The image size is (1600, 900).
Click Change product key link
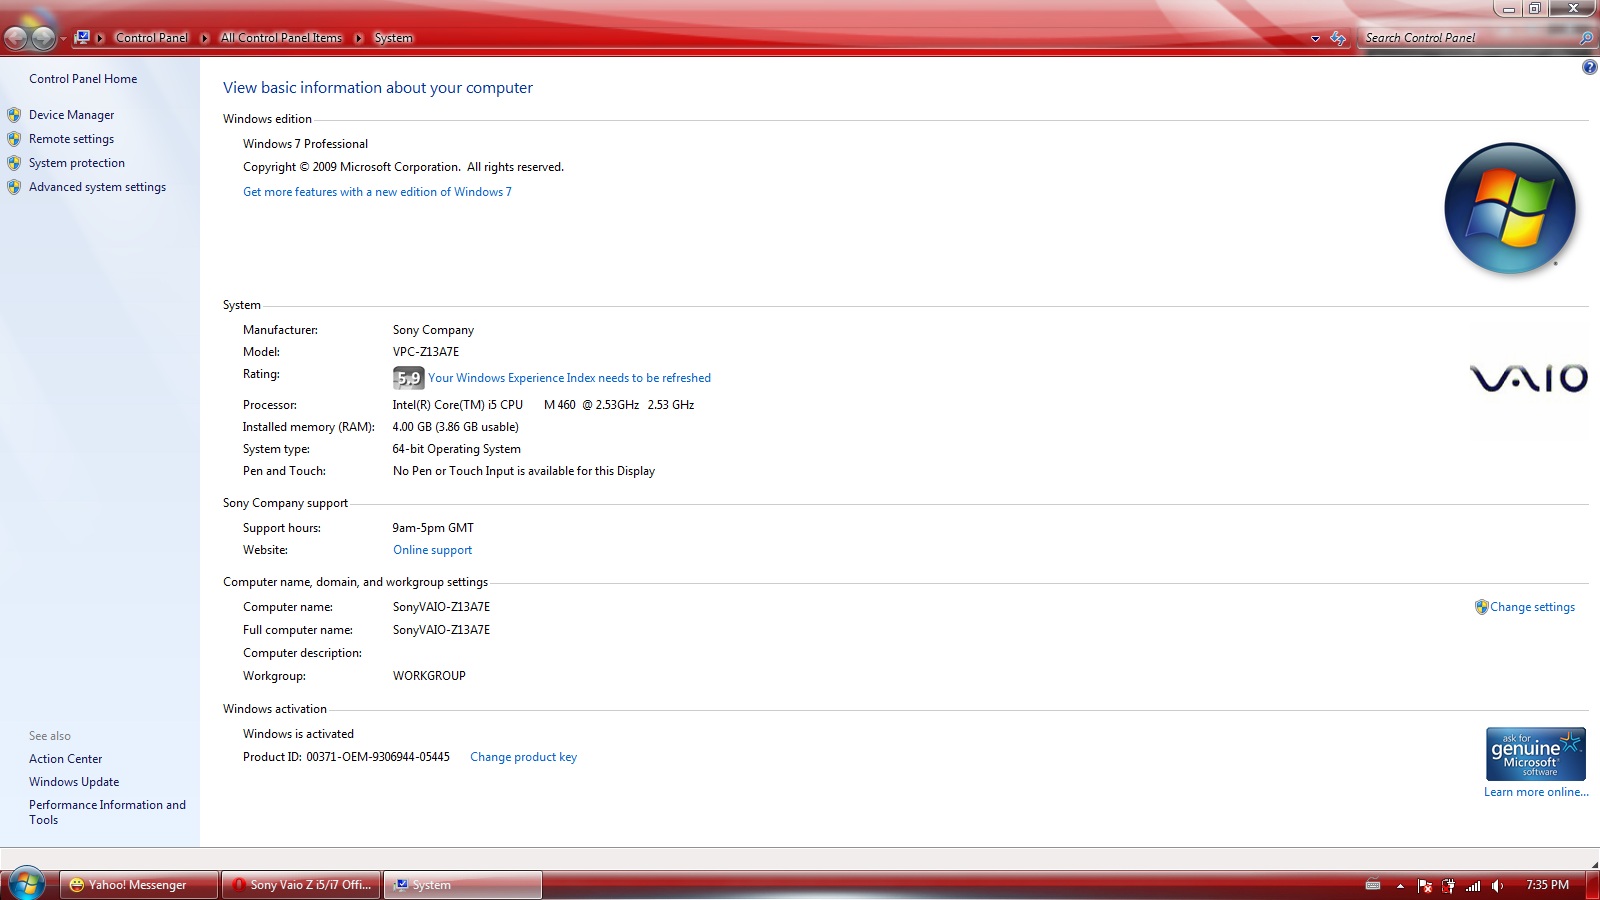[x=523, y=757]
